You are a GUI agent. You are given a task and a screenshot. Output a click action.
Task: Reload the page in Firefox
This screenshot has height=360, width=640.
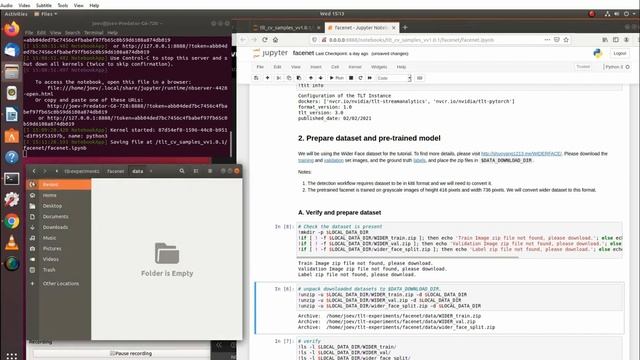tap(265, 40)
